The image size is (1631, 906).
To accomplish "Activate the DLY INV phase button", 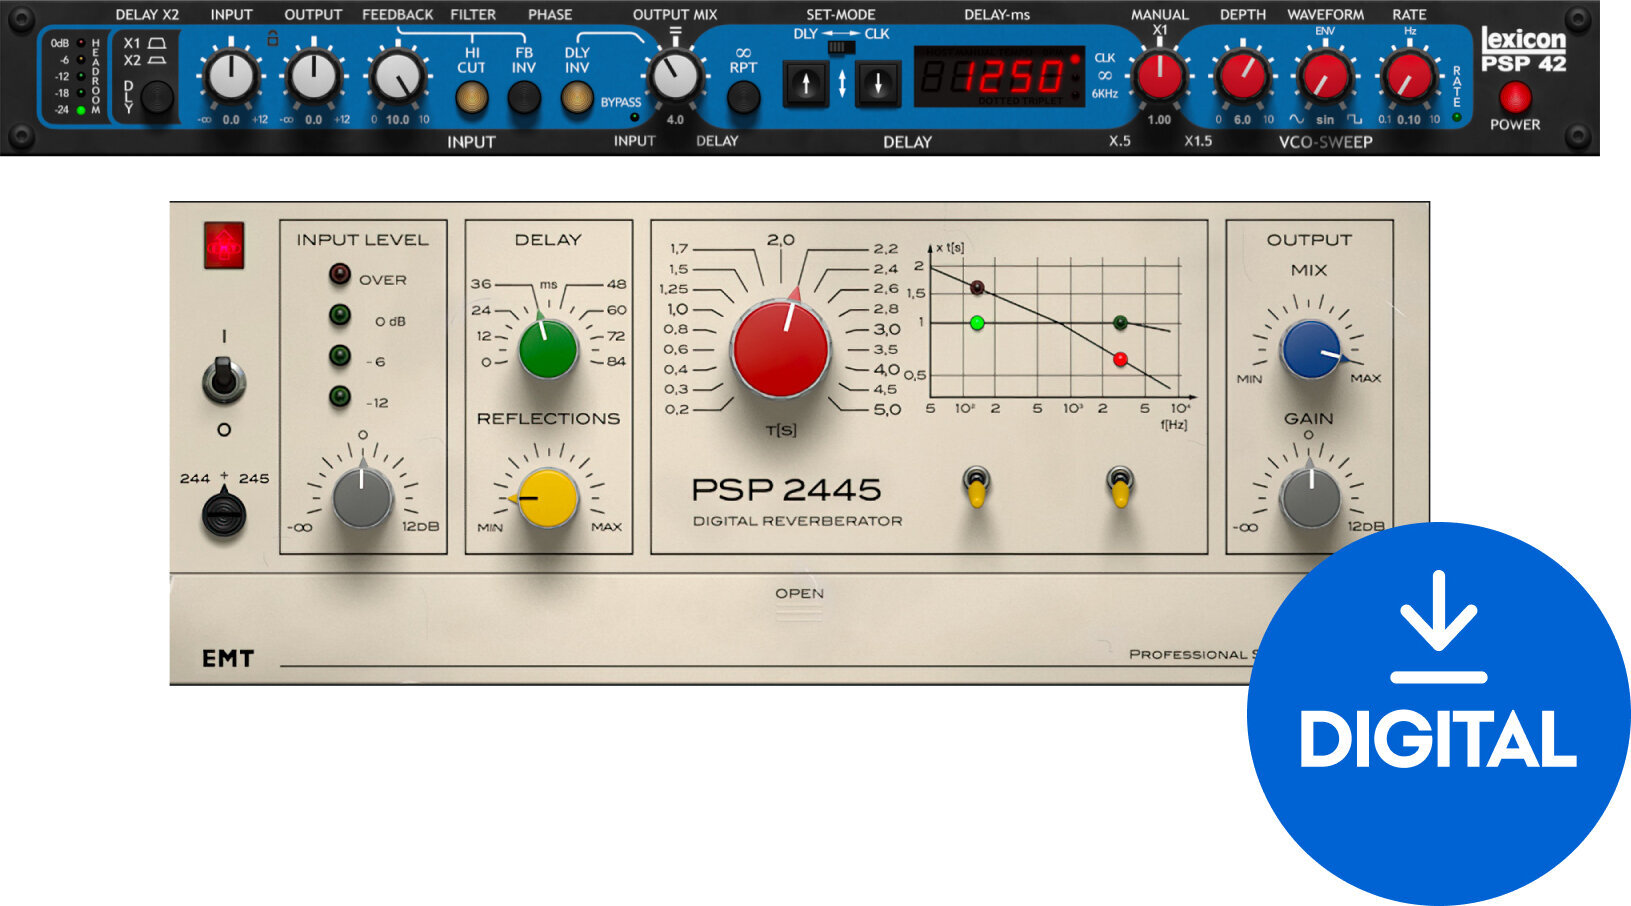I will click(x=575, y=97).
